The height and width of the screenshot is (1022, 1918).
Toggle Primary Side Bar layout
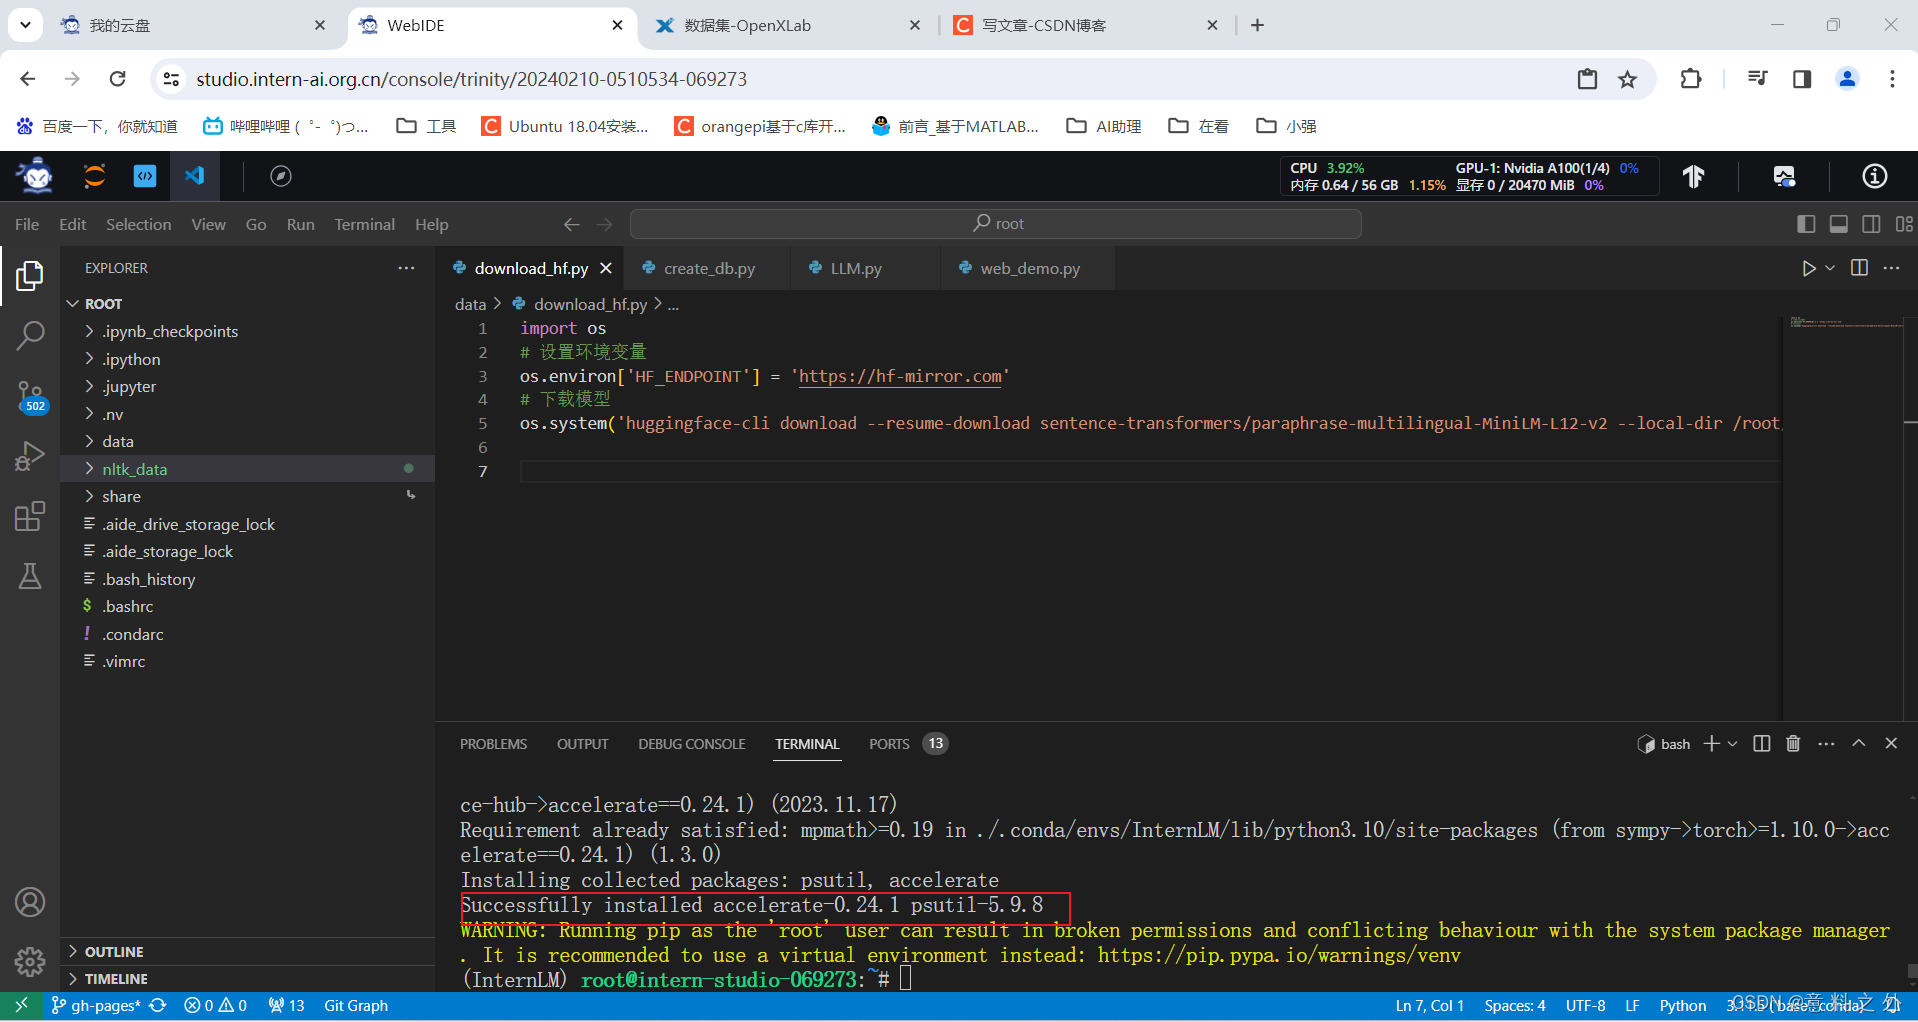pos(1806,224)
